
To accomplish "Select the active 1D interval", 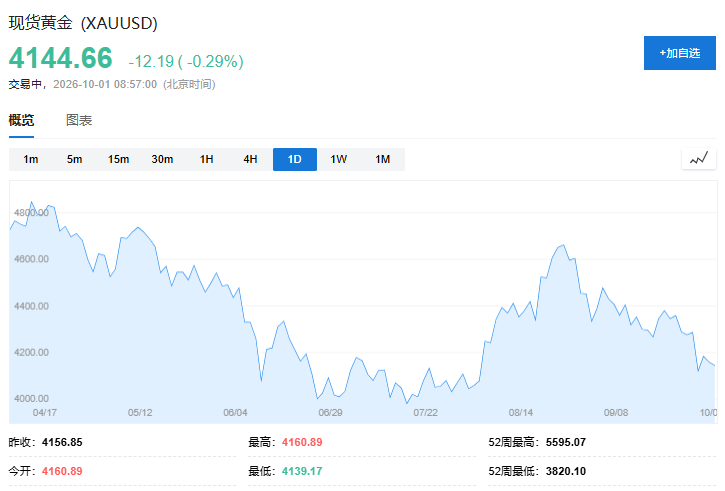I will tap(295, 160).
